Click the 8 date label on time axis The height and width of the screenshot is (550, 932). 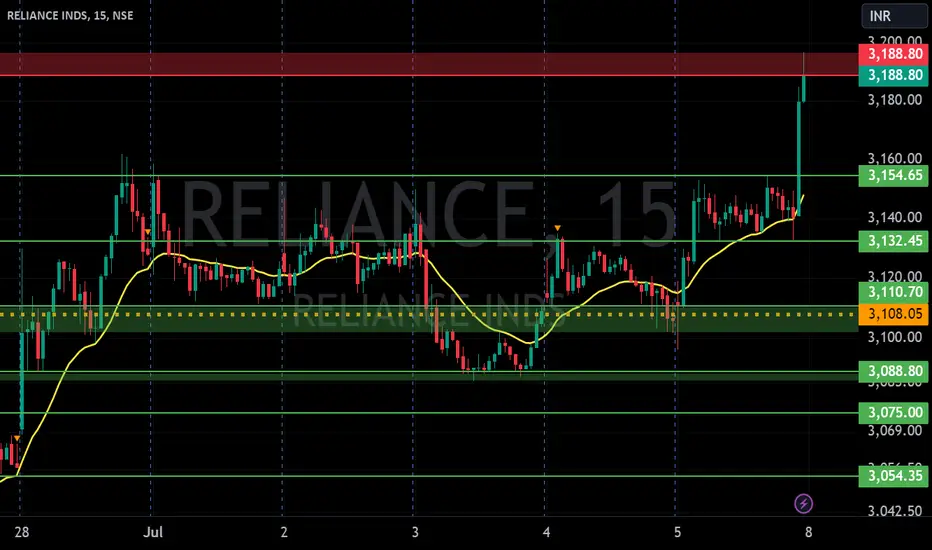tap(808, 532)
